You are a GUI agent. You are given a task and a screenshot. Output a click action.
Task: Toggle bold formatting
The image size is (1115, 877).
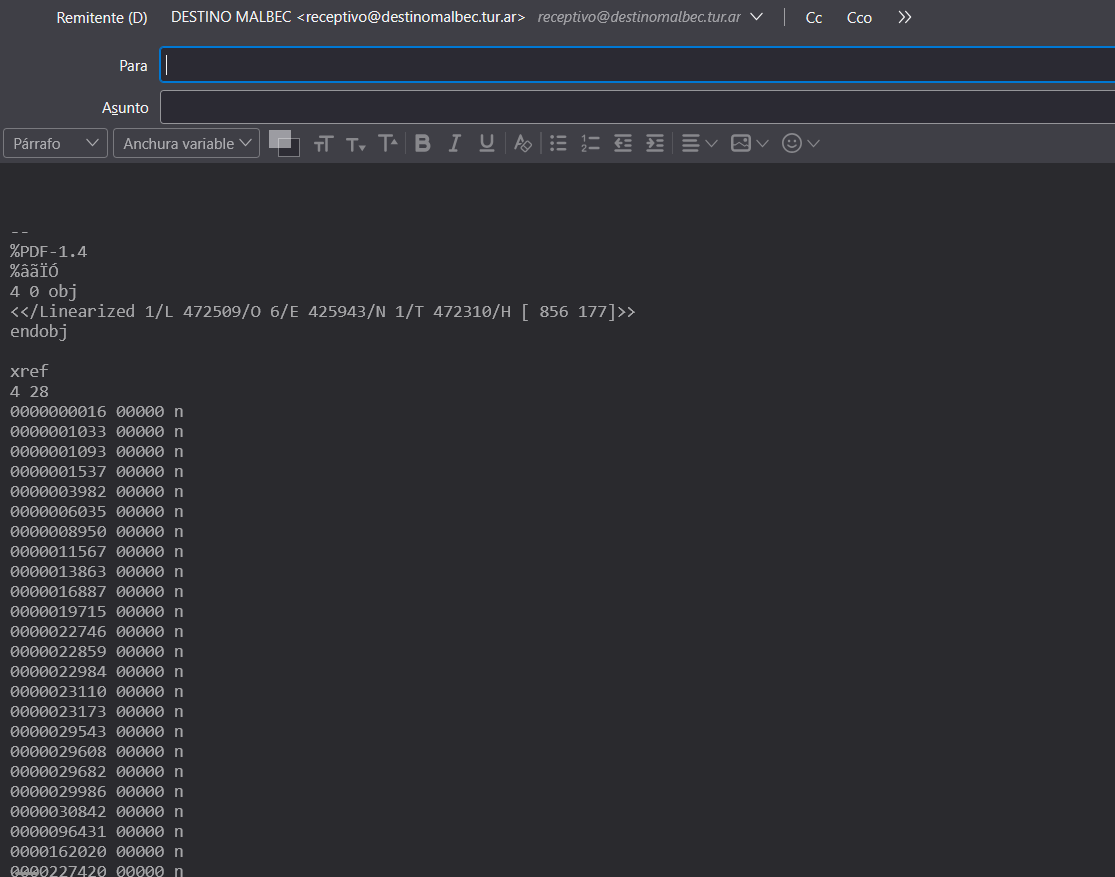pyautogui.click(x=423, y=143)
